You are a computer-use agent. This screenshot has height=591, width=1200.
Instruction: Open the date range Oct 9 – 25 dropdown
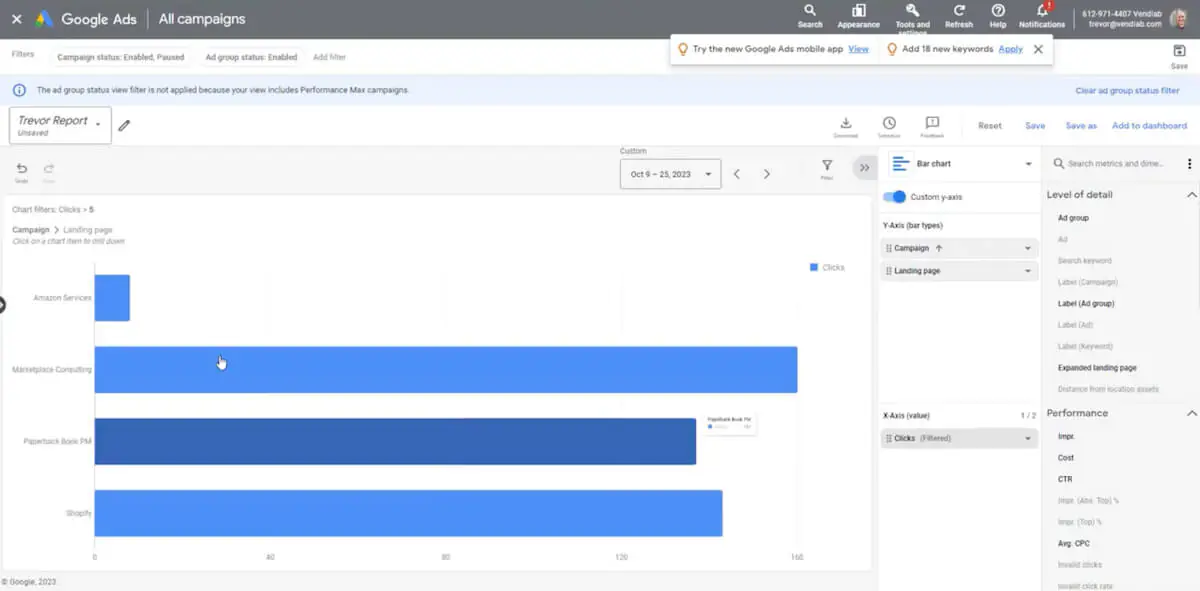[670, 174]
